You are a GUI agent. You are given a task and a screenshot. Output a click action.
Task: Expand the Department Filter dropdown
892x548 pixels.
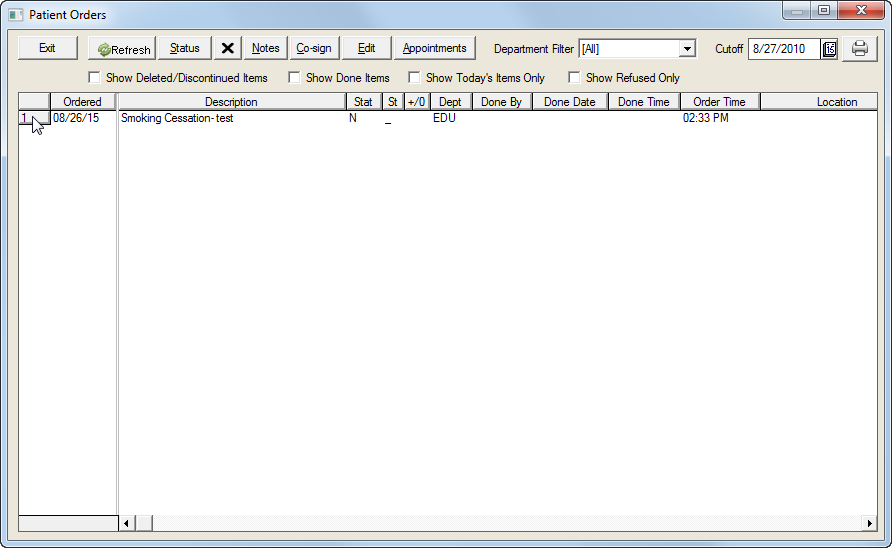[x=687, y=49]
